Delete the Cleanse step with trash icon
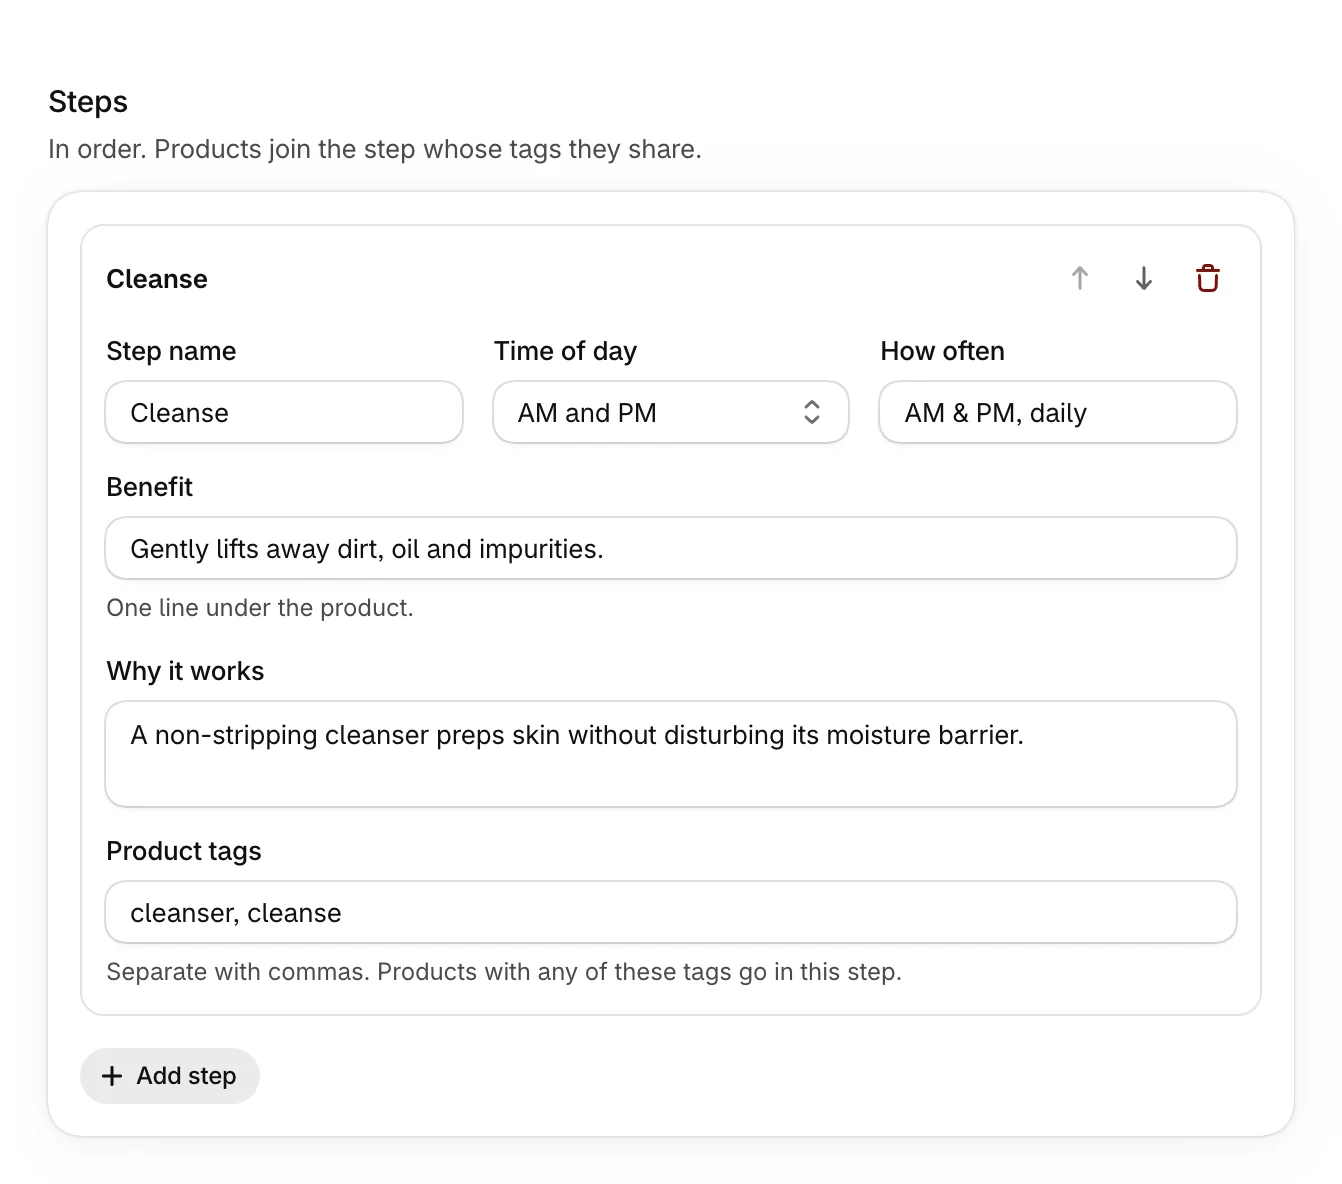1342x1184 pixels. point(1208,278)
